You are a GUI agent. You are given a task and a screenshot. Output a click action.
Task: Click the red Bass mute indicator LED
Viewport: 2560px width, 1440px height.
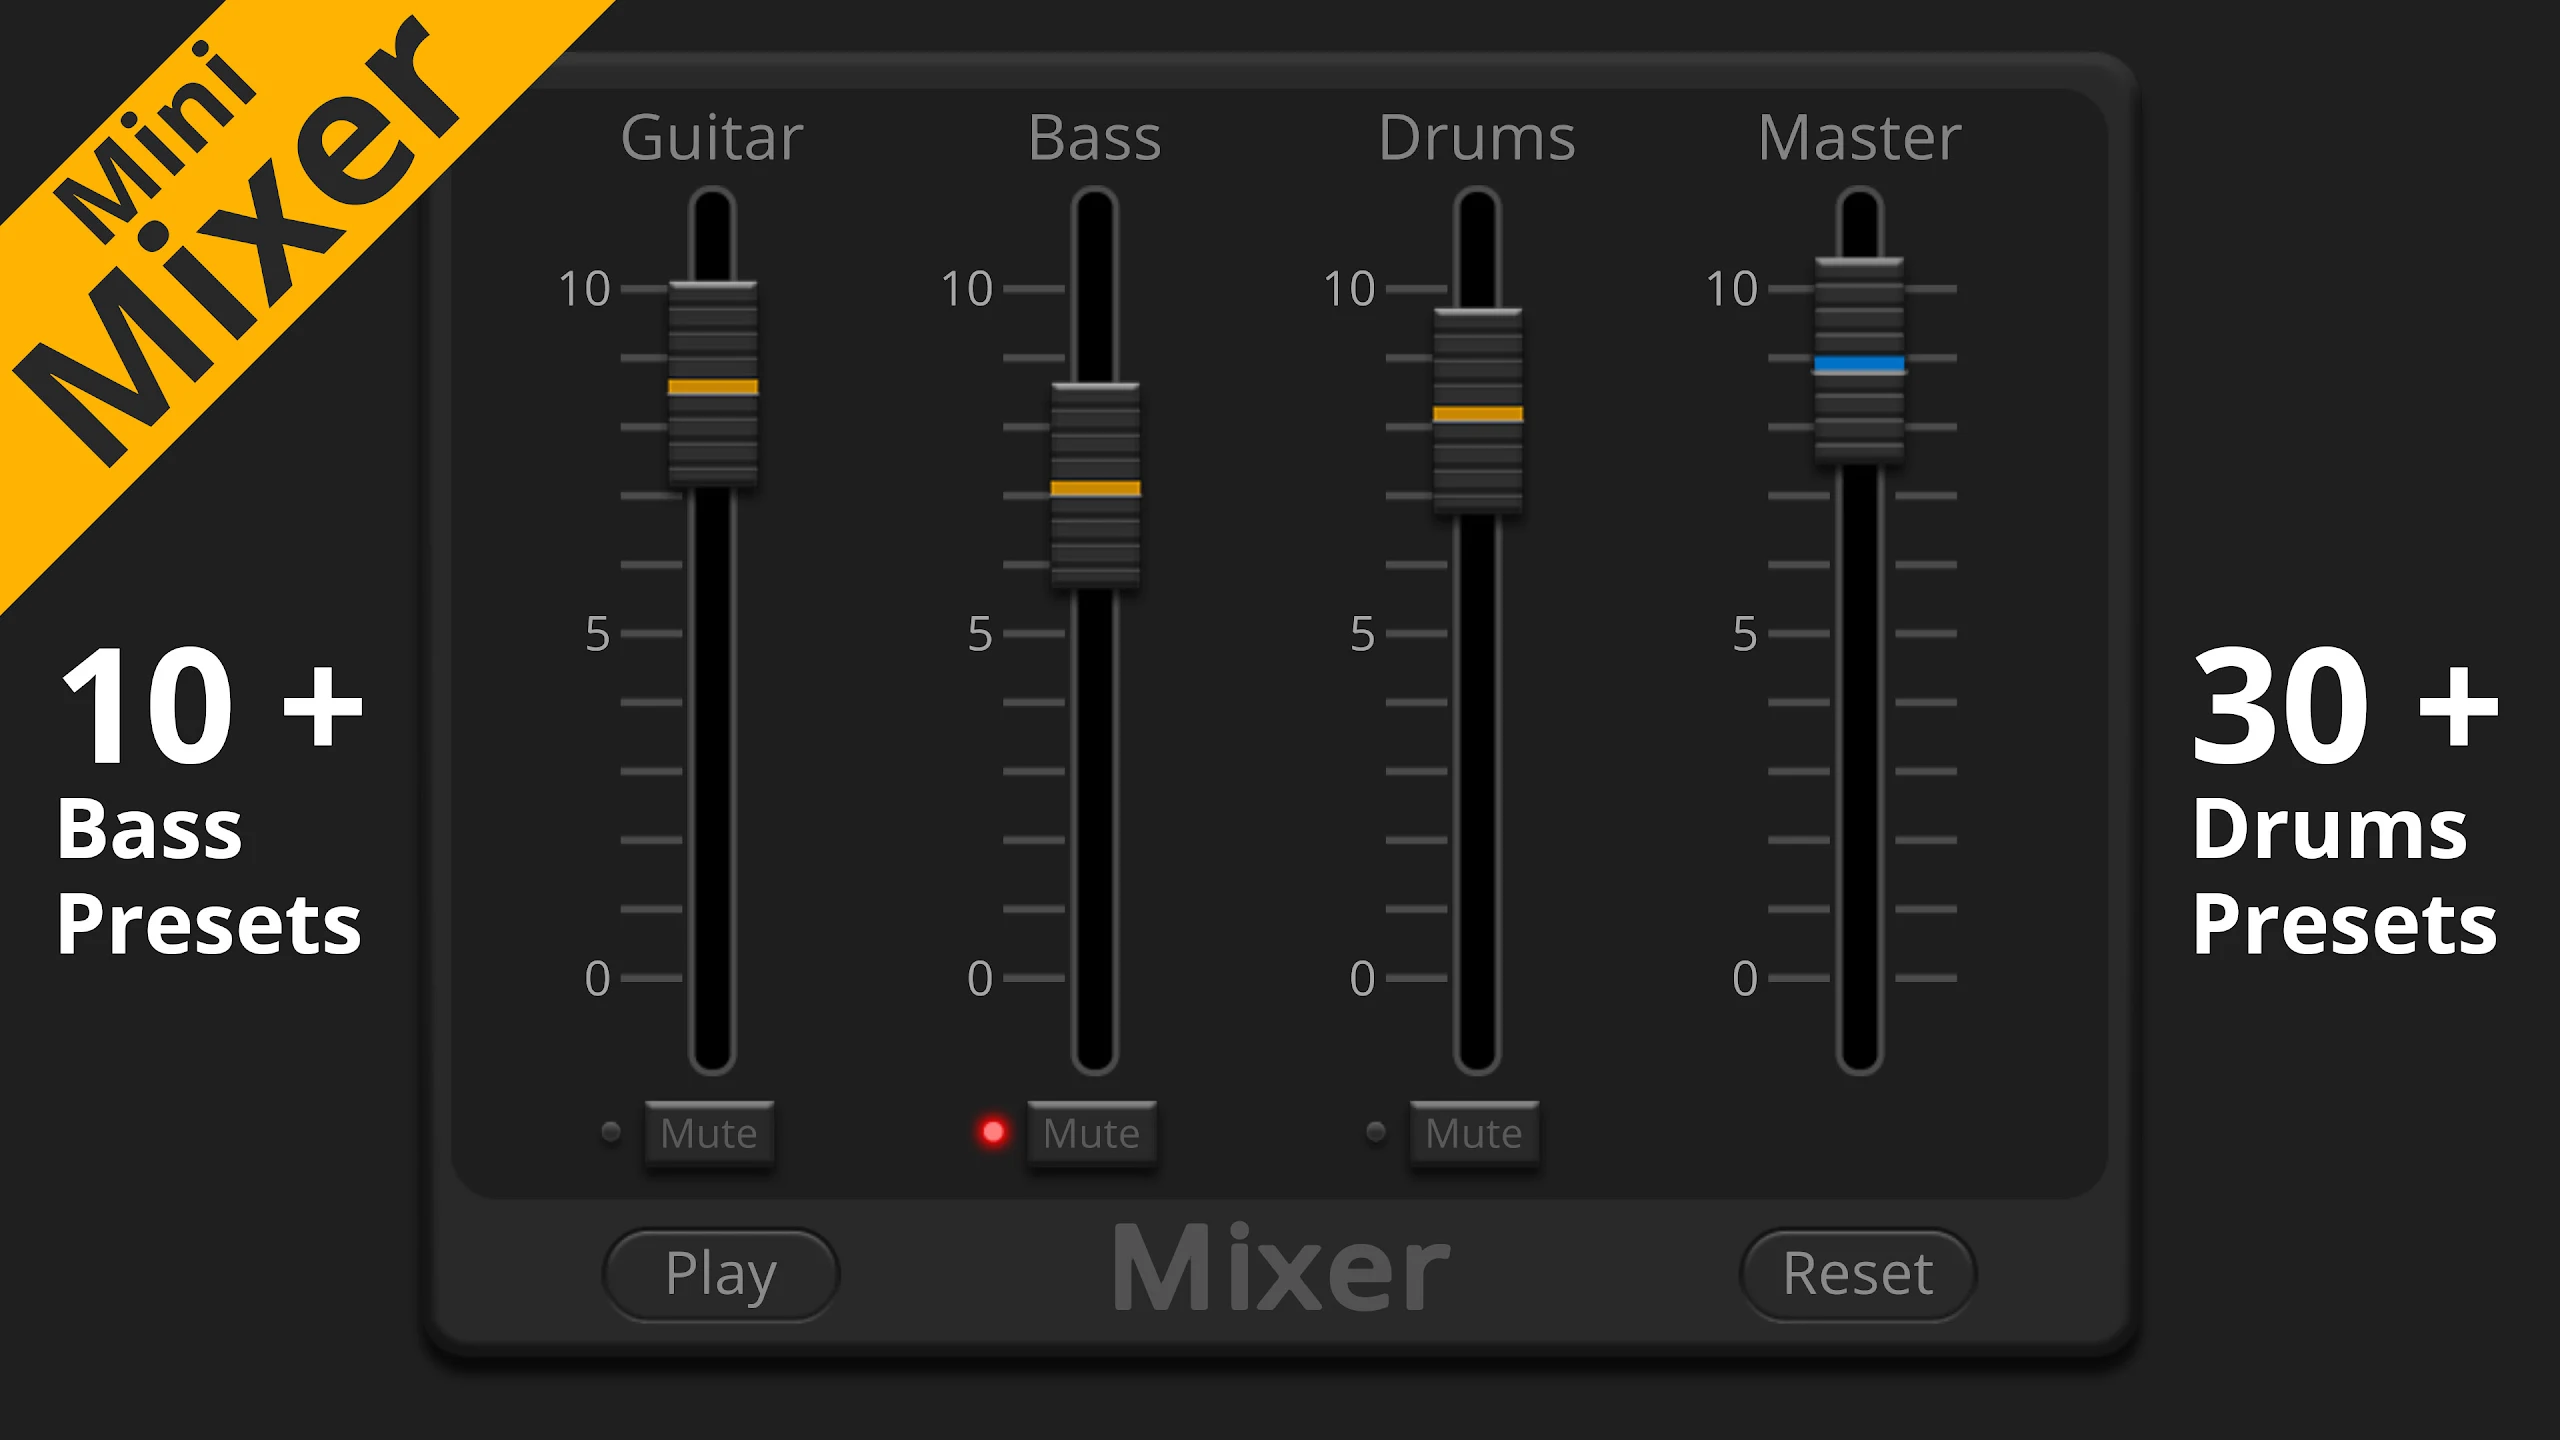[993, 1132]
